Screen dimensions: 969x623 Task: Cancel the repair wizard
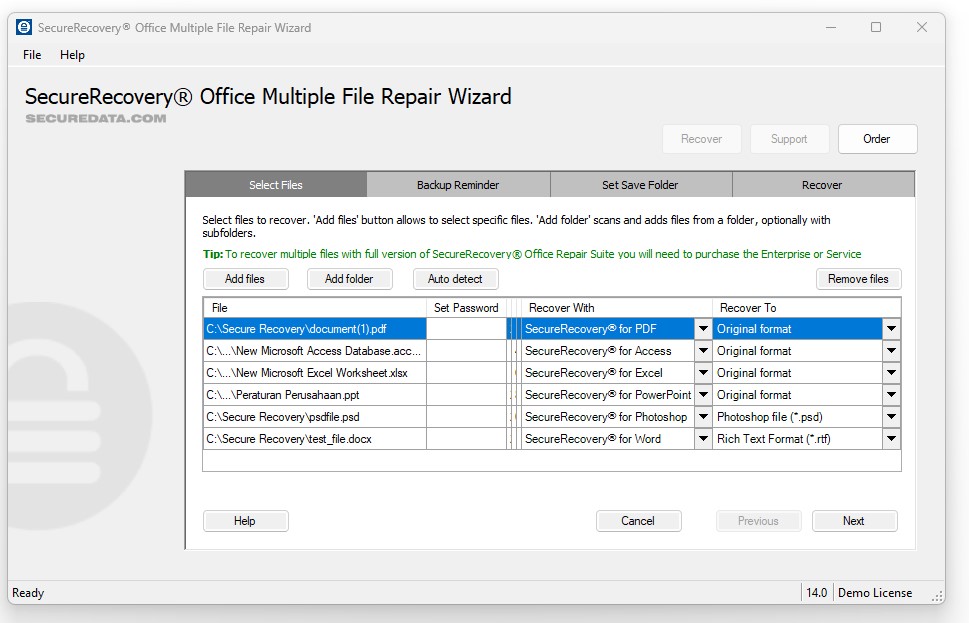pos(638,521)
